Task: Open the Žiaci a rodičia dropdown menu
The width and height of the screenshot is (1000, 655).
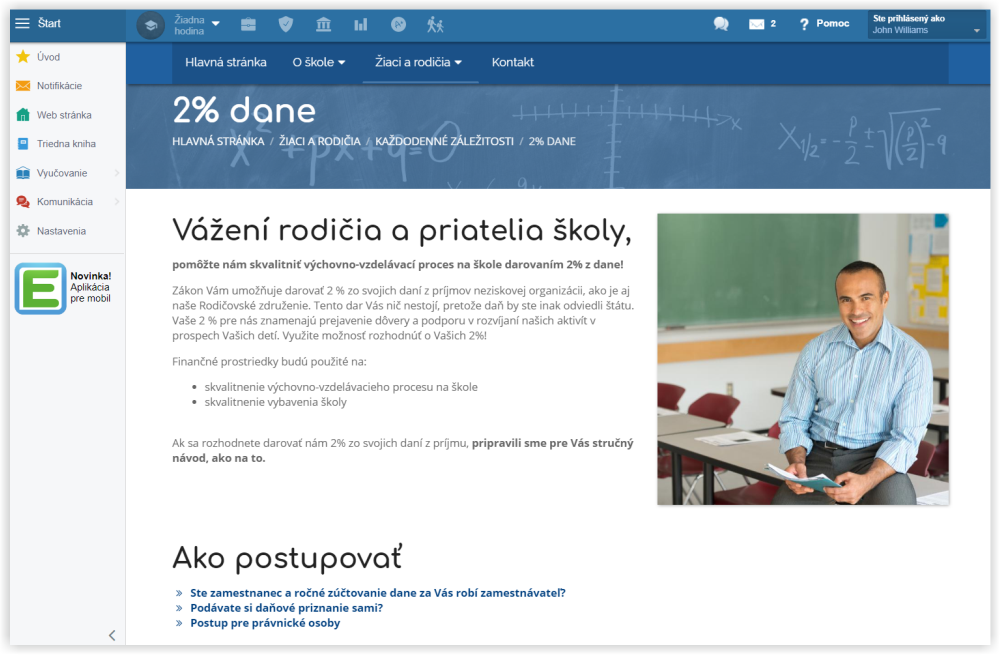Action: [x=418, y=63]
